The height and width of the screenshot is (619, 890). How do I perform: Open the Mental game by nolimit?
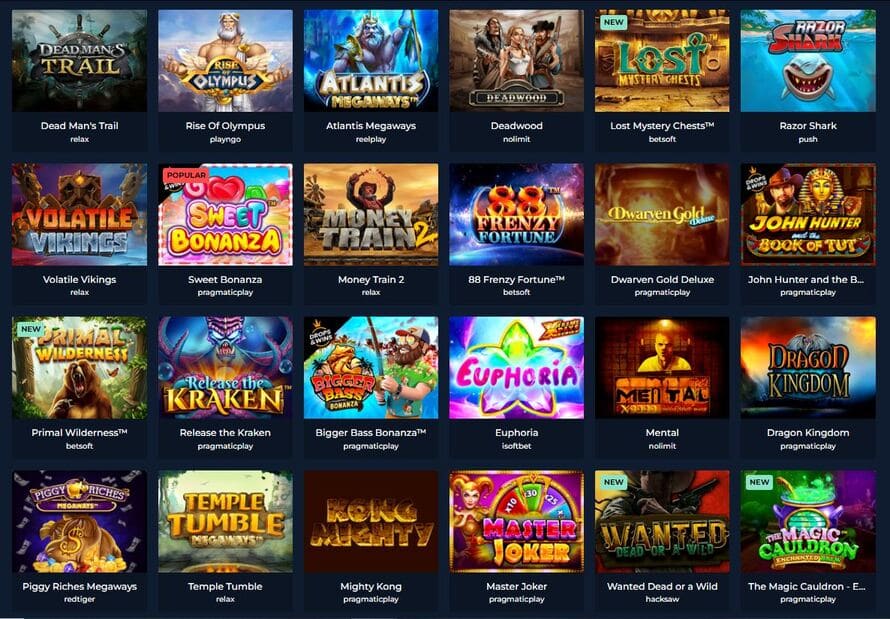662,368
